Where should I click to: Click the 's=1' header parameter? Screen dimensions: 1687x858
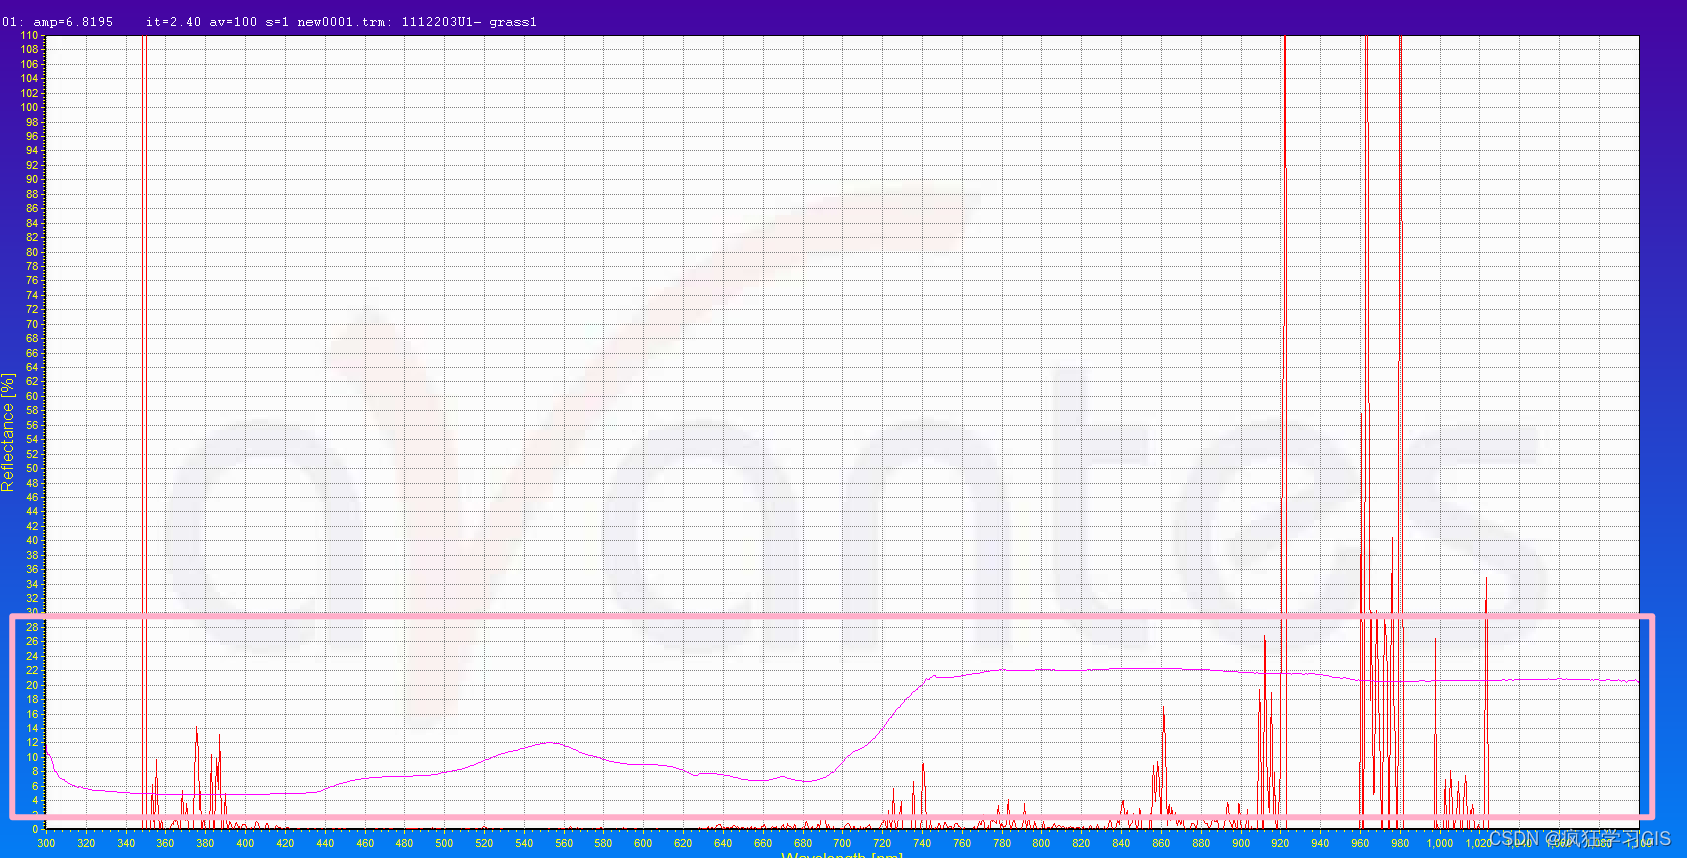[277, 22]
